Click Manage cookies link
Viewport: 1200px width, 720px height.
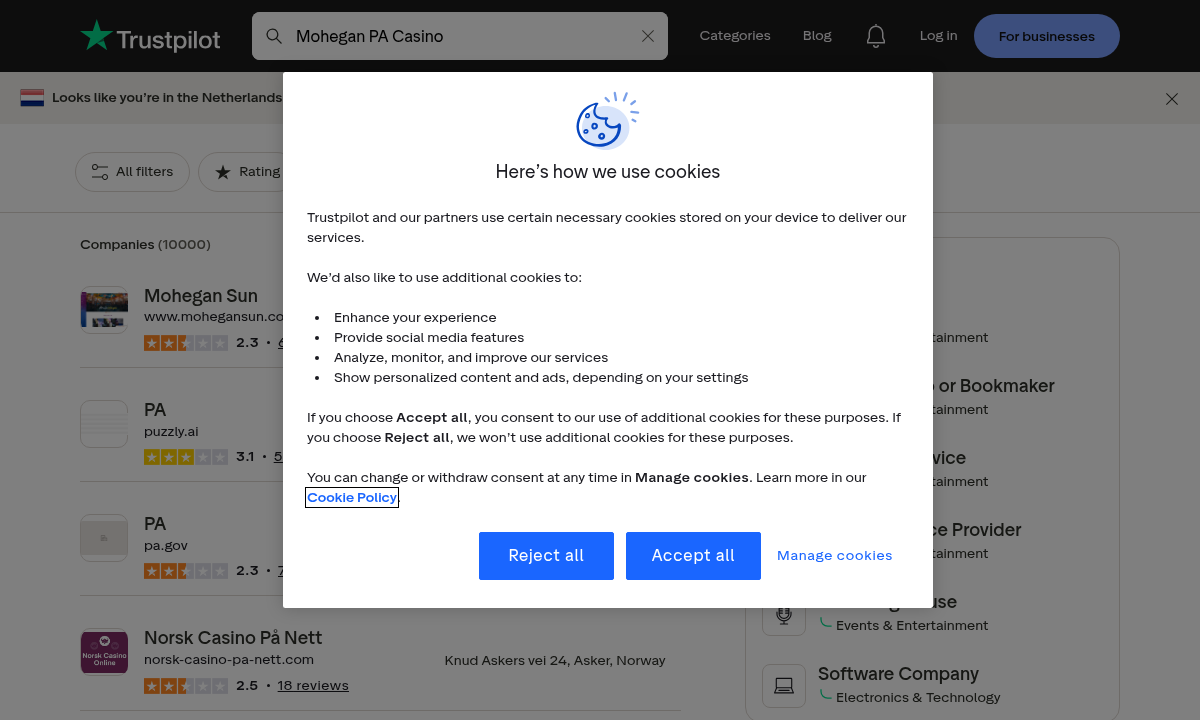[835, 556]
